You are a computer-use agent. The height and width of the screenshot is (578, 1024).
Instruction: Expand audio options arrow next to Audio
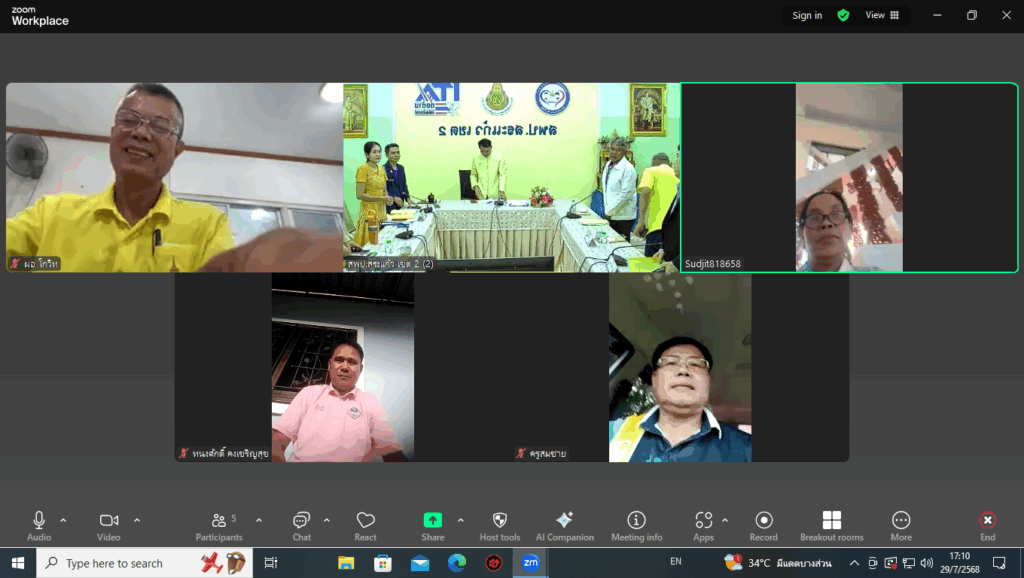pos(63,520)
